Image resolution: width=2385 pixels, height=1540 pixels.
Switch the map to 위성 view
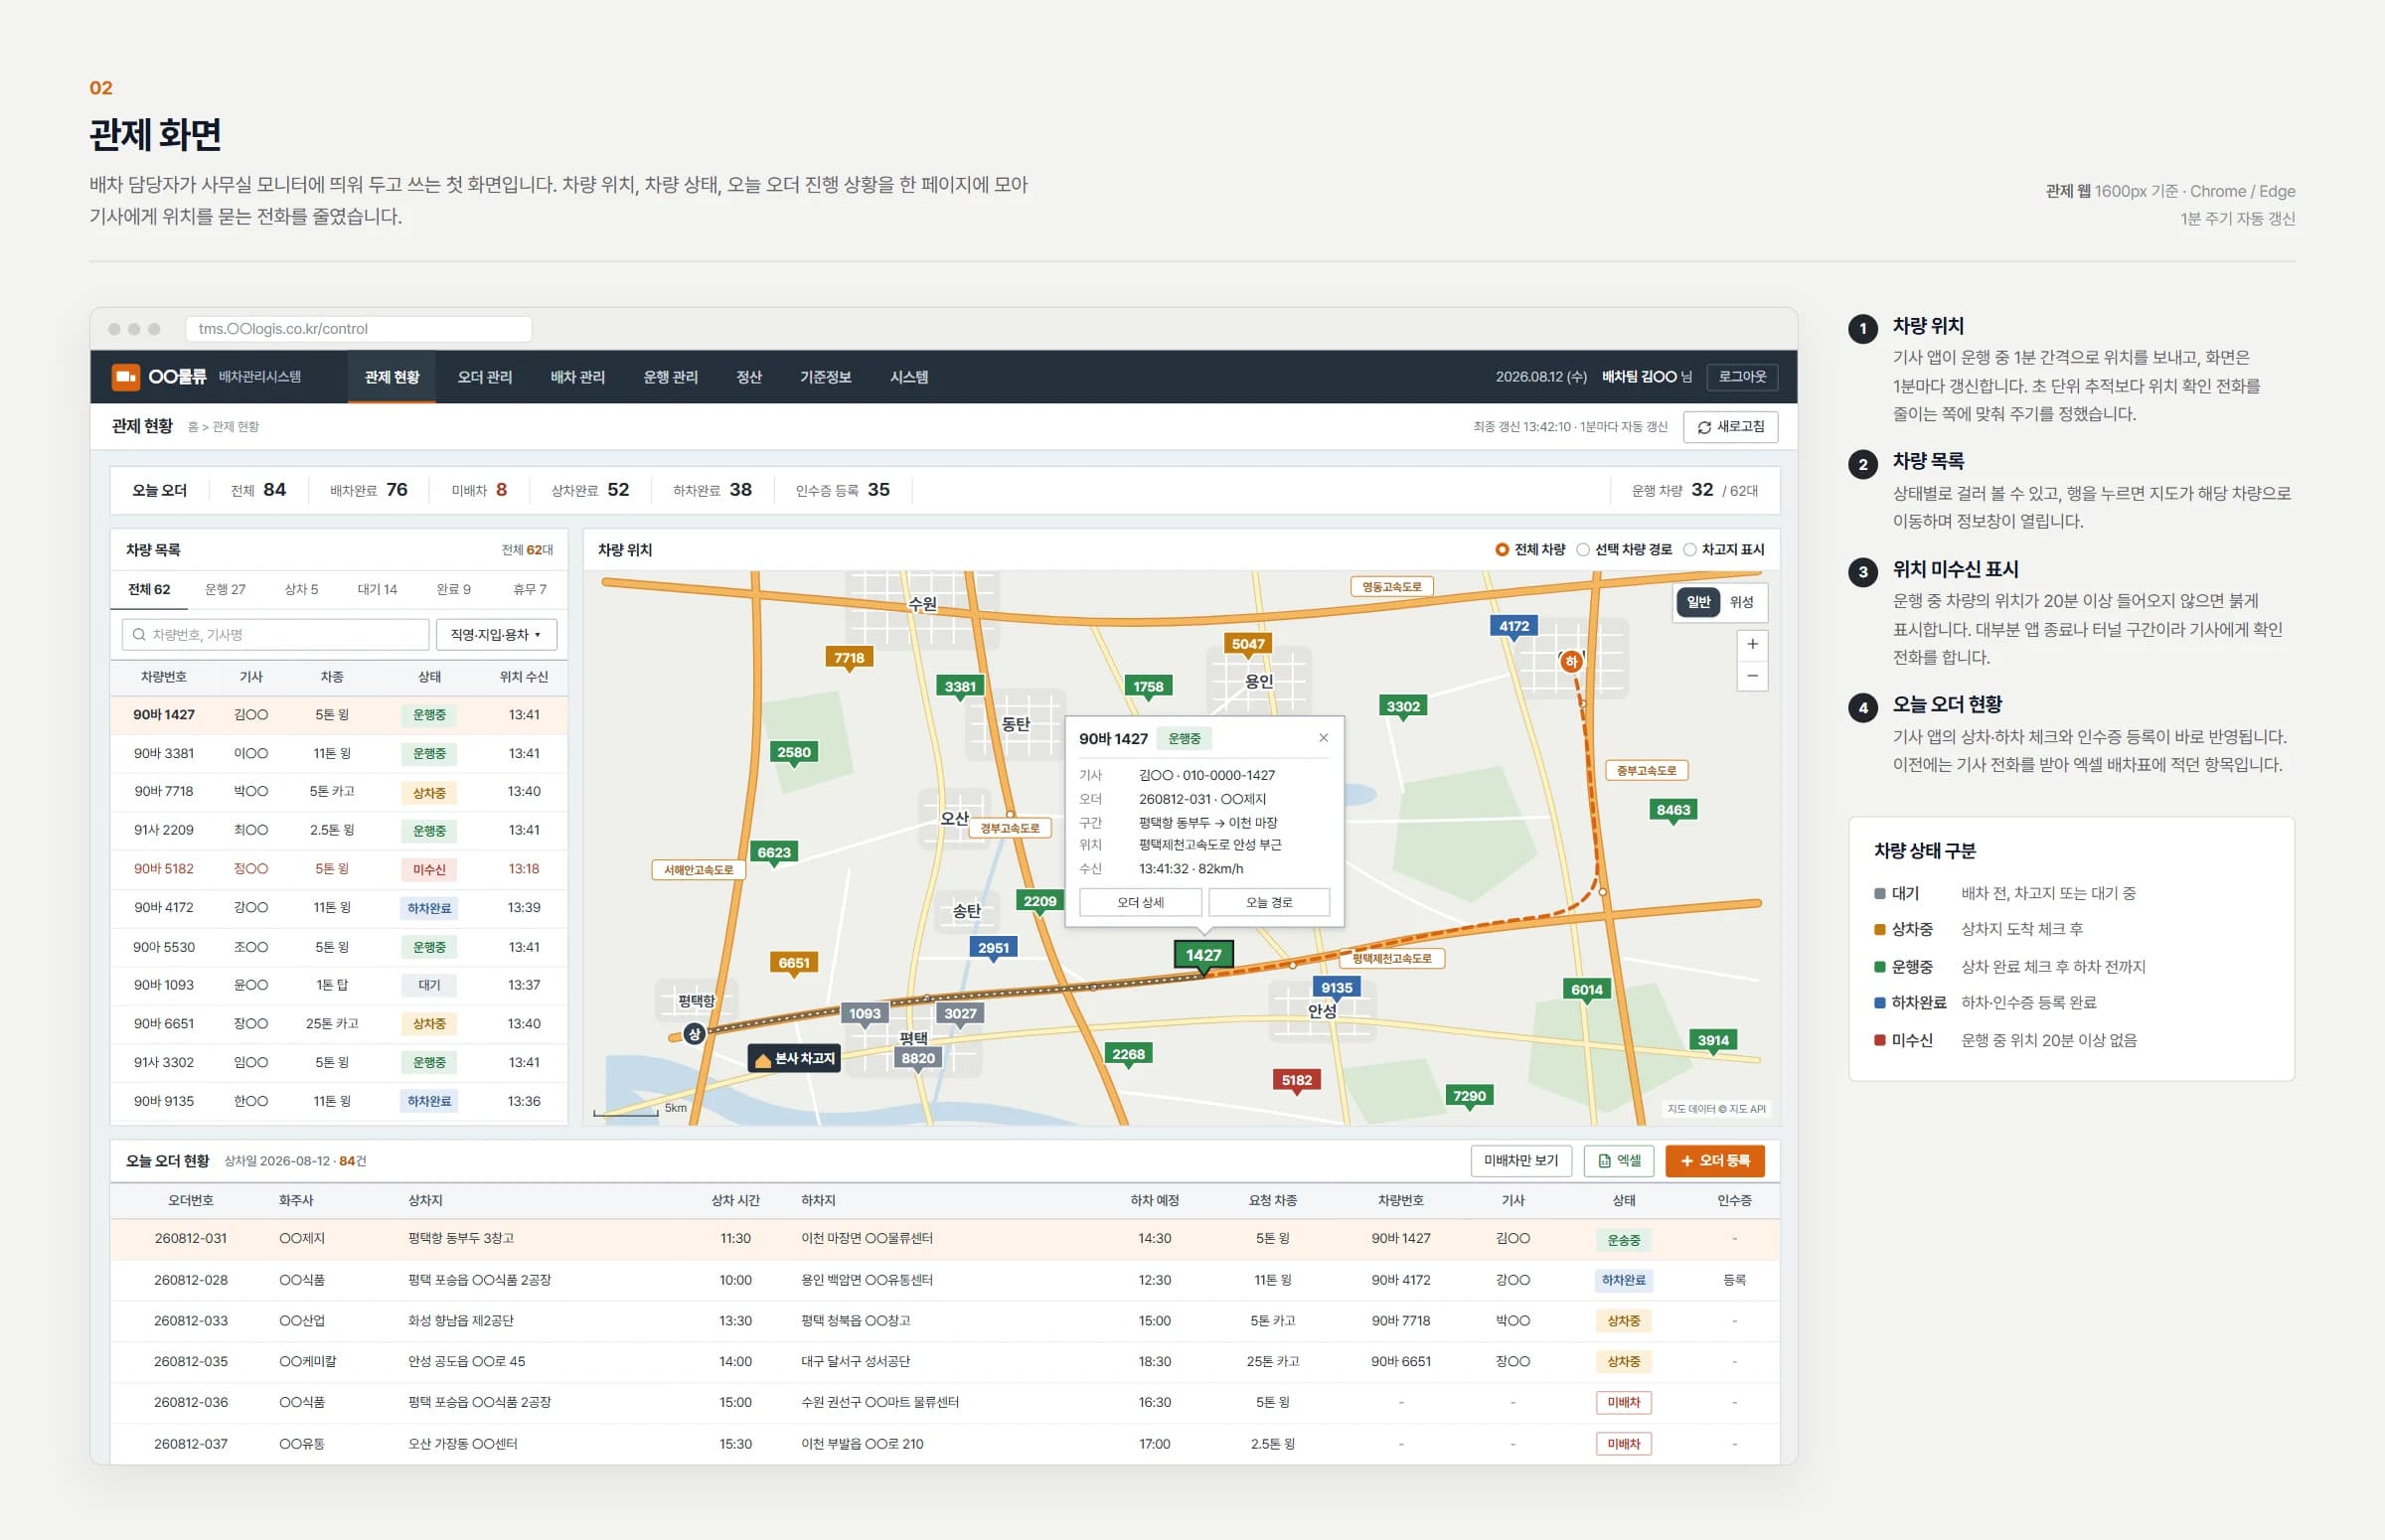(1741, 602)
